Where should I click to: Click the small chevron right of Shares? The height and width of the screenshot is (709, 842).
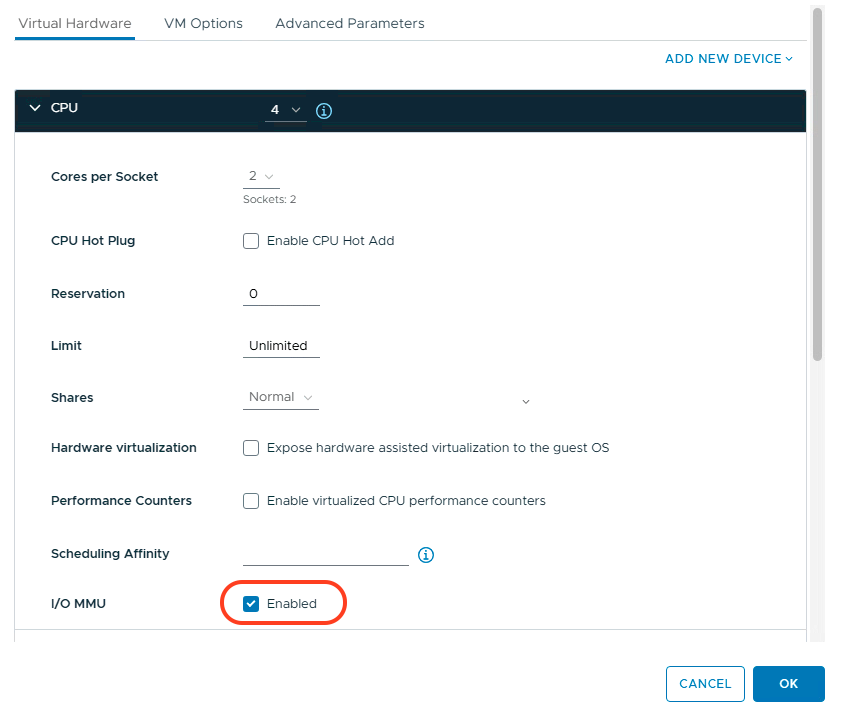tap(526, 402)
